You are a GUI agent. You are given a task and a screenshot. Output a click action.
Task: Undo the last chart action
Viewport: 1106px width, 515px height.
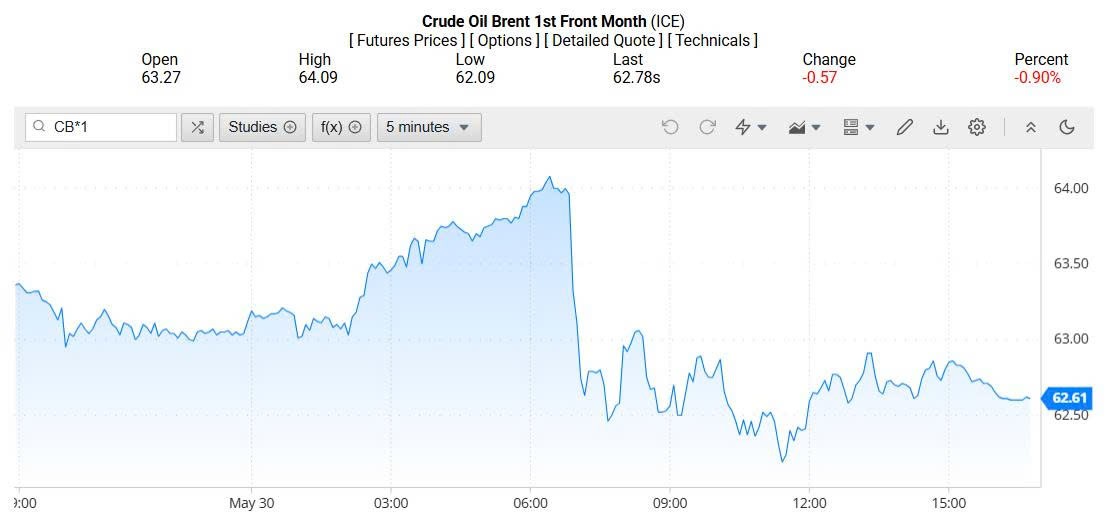pos(670,127)
